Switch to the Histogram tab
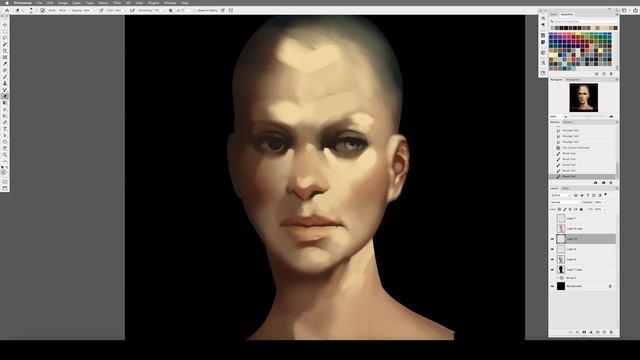This screenshot has height=360, width=640. point(573,80)
